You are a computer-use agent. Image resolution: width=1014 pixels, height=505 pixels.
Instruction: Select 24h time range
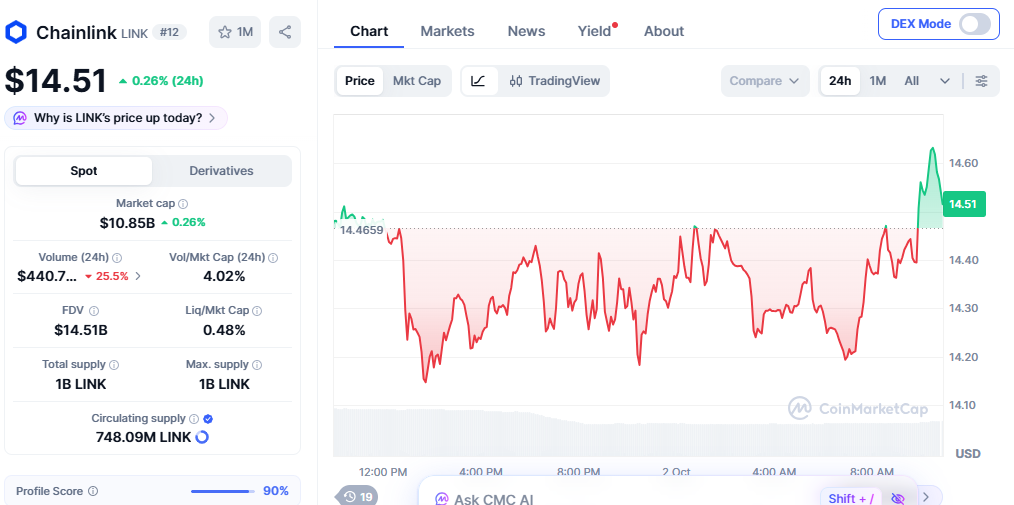pyautogui.click(x=840, y=81)
